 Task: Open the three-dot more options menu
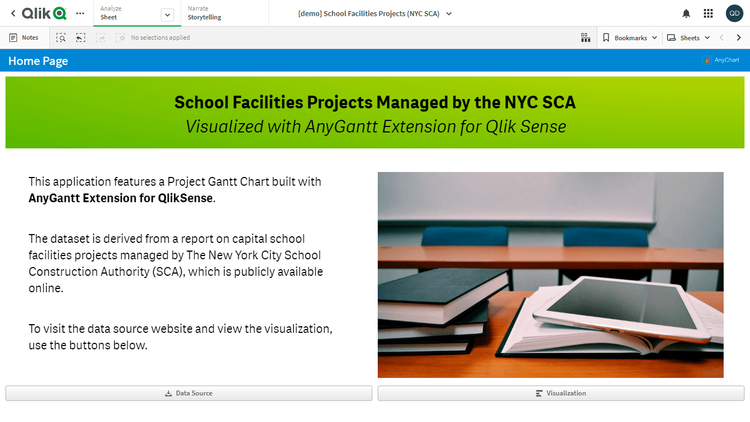click(80, 13)
